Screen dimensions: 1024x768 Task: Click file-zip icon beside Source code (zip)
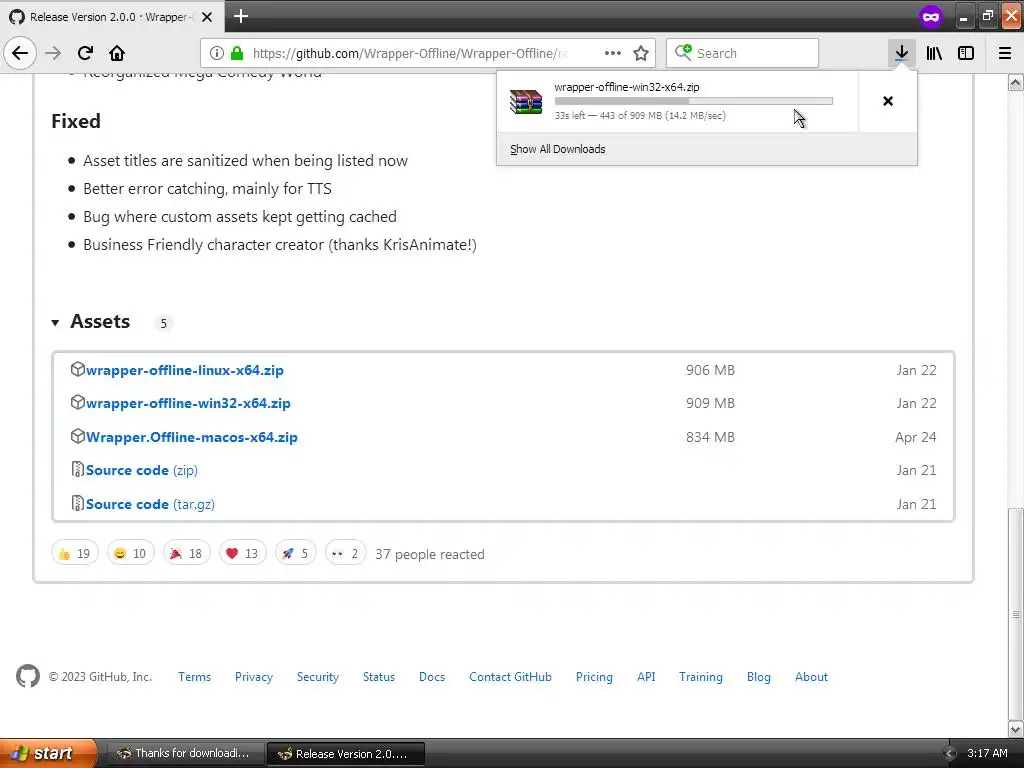click(78, 470)
